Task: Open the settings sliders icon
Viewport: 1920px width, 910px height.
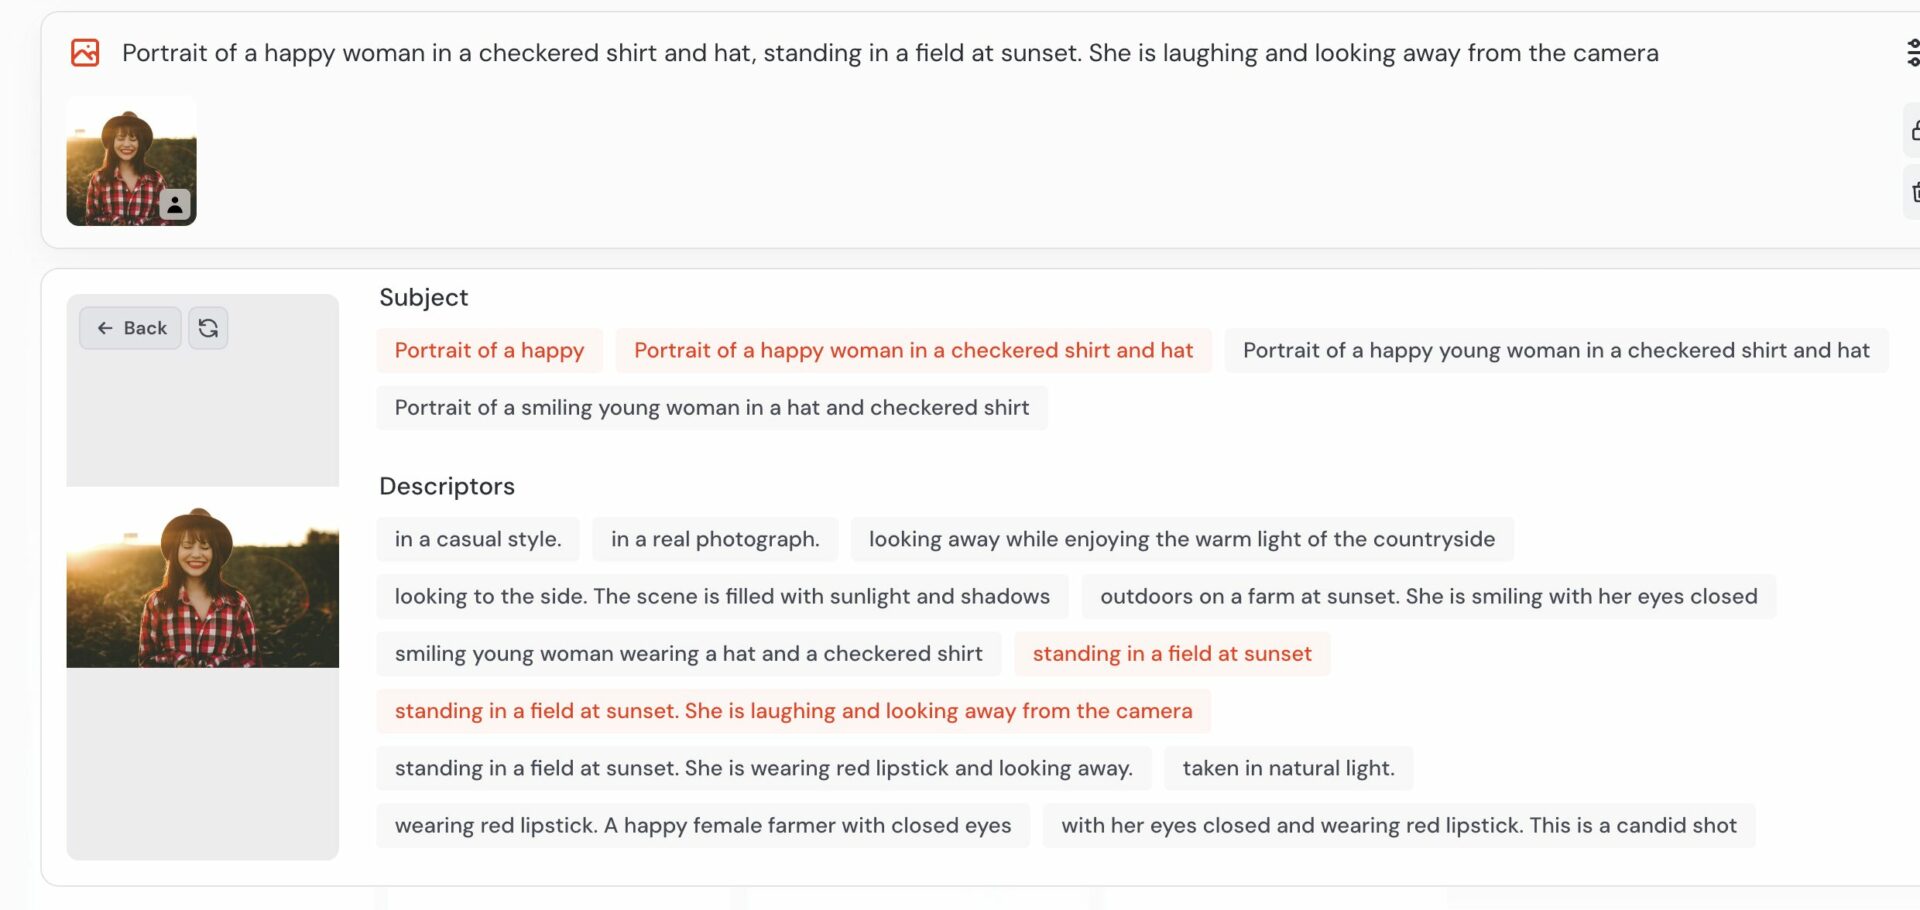Action: tap(1912, 52)
